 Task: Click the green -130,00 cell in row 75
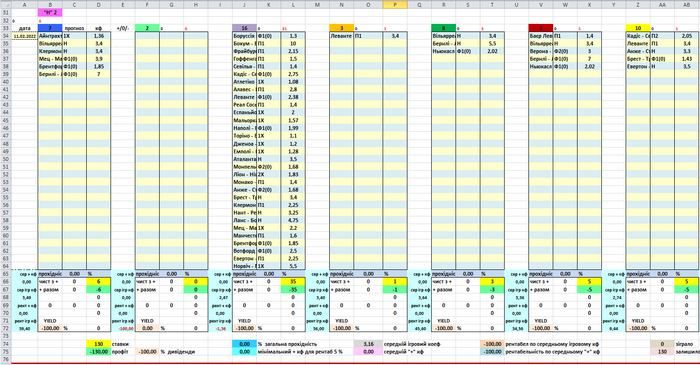tap(99, 352)
